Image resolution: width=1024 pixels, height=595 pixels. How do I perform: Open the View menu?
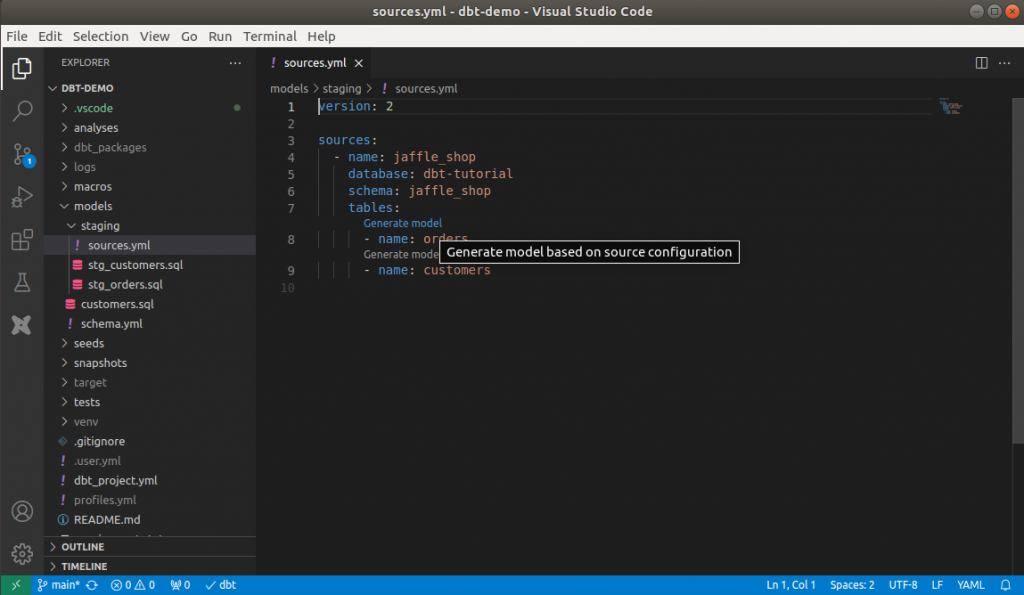[x=154, y=37]
